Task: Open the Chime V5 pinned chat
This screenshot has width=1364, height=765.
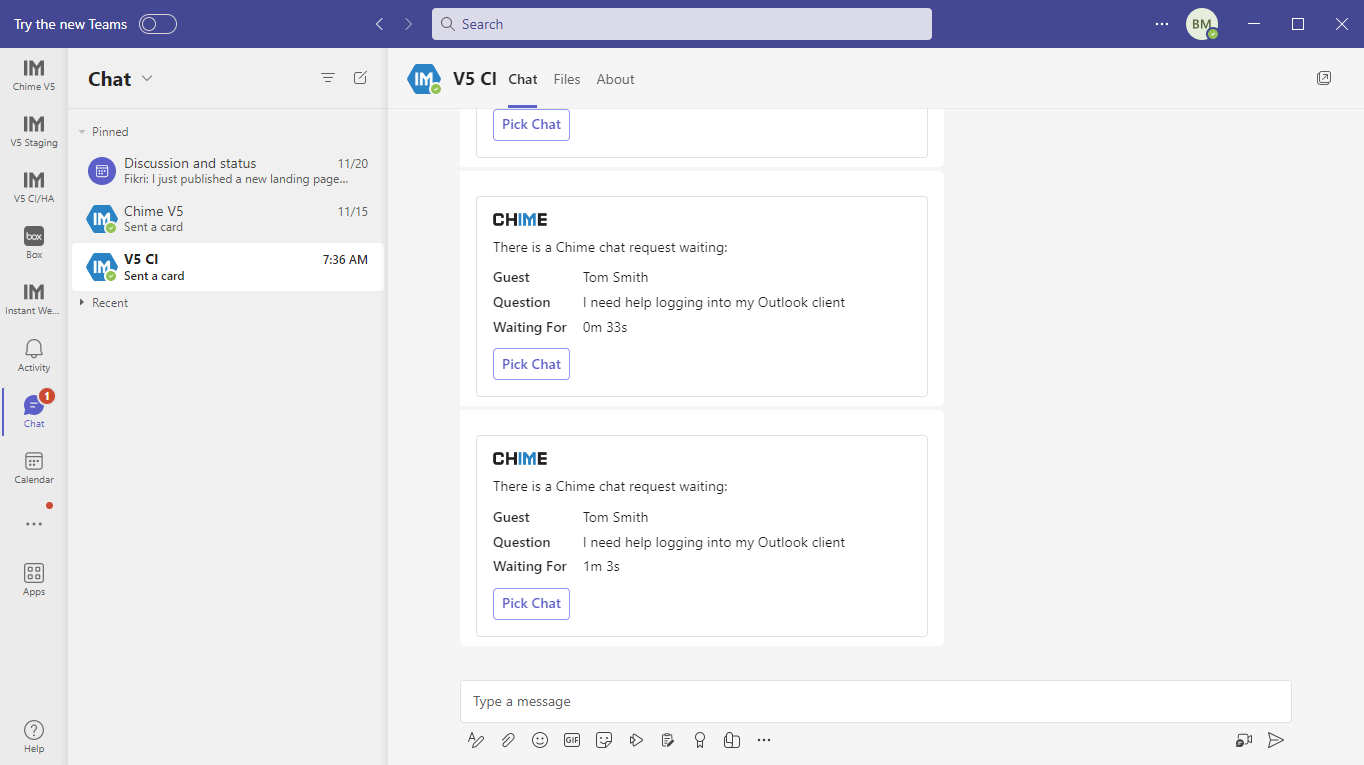Action: point(227,219)
